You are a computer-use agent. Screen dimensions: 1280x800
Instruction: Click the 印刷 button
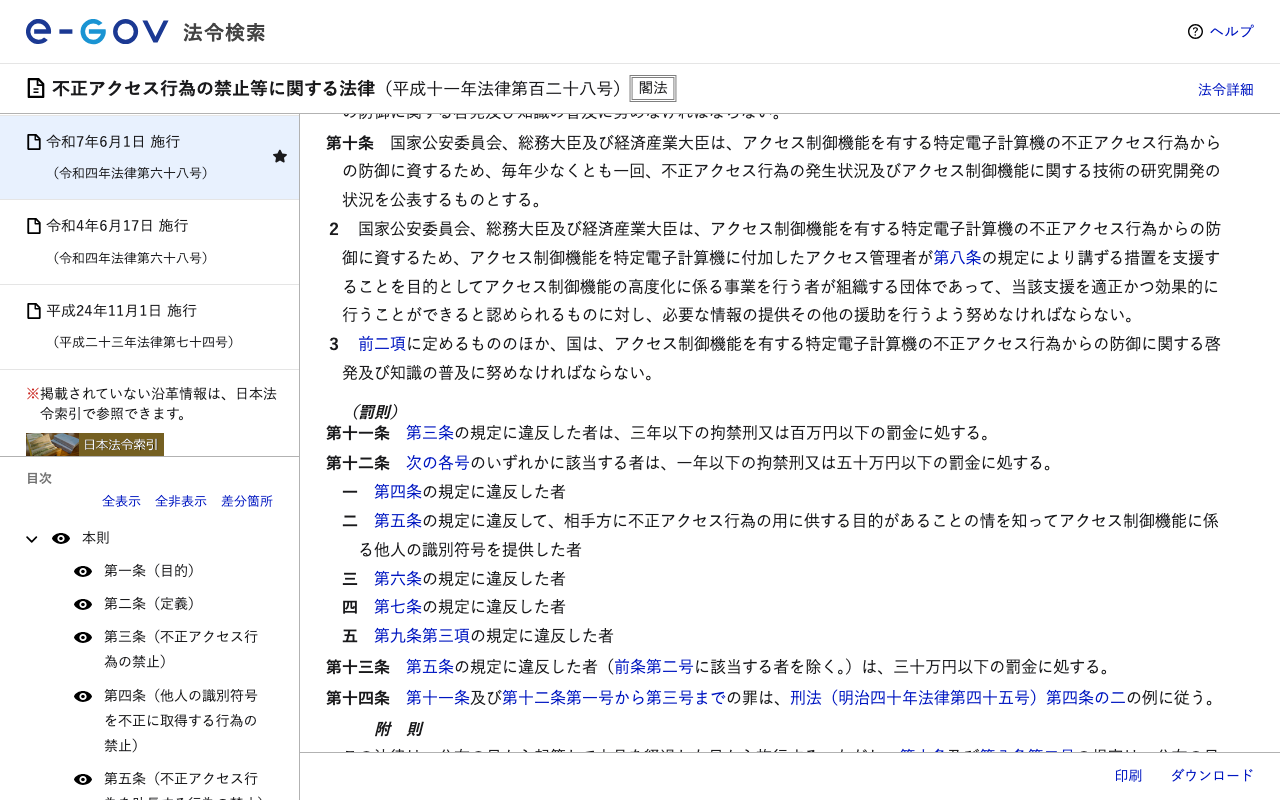[x=1128, y=775]
